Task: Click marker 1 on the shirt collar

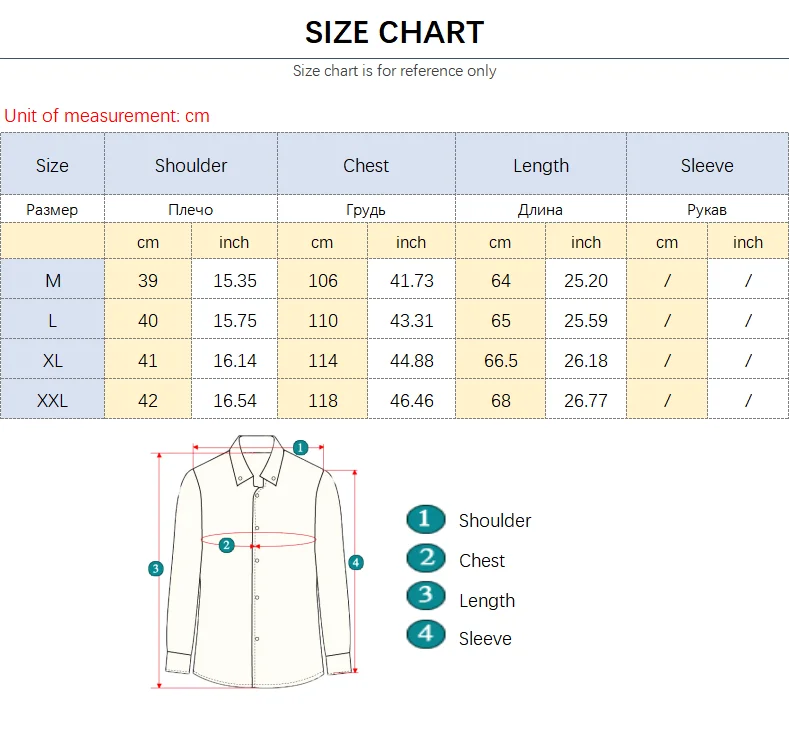Action: (x=300, y=448)
